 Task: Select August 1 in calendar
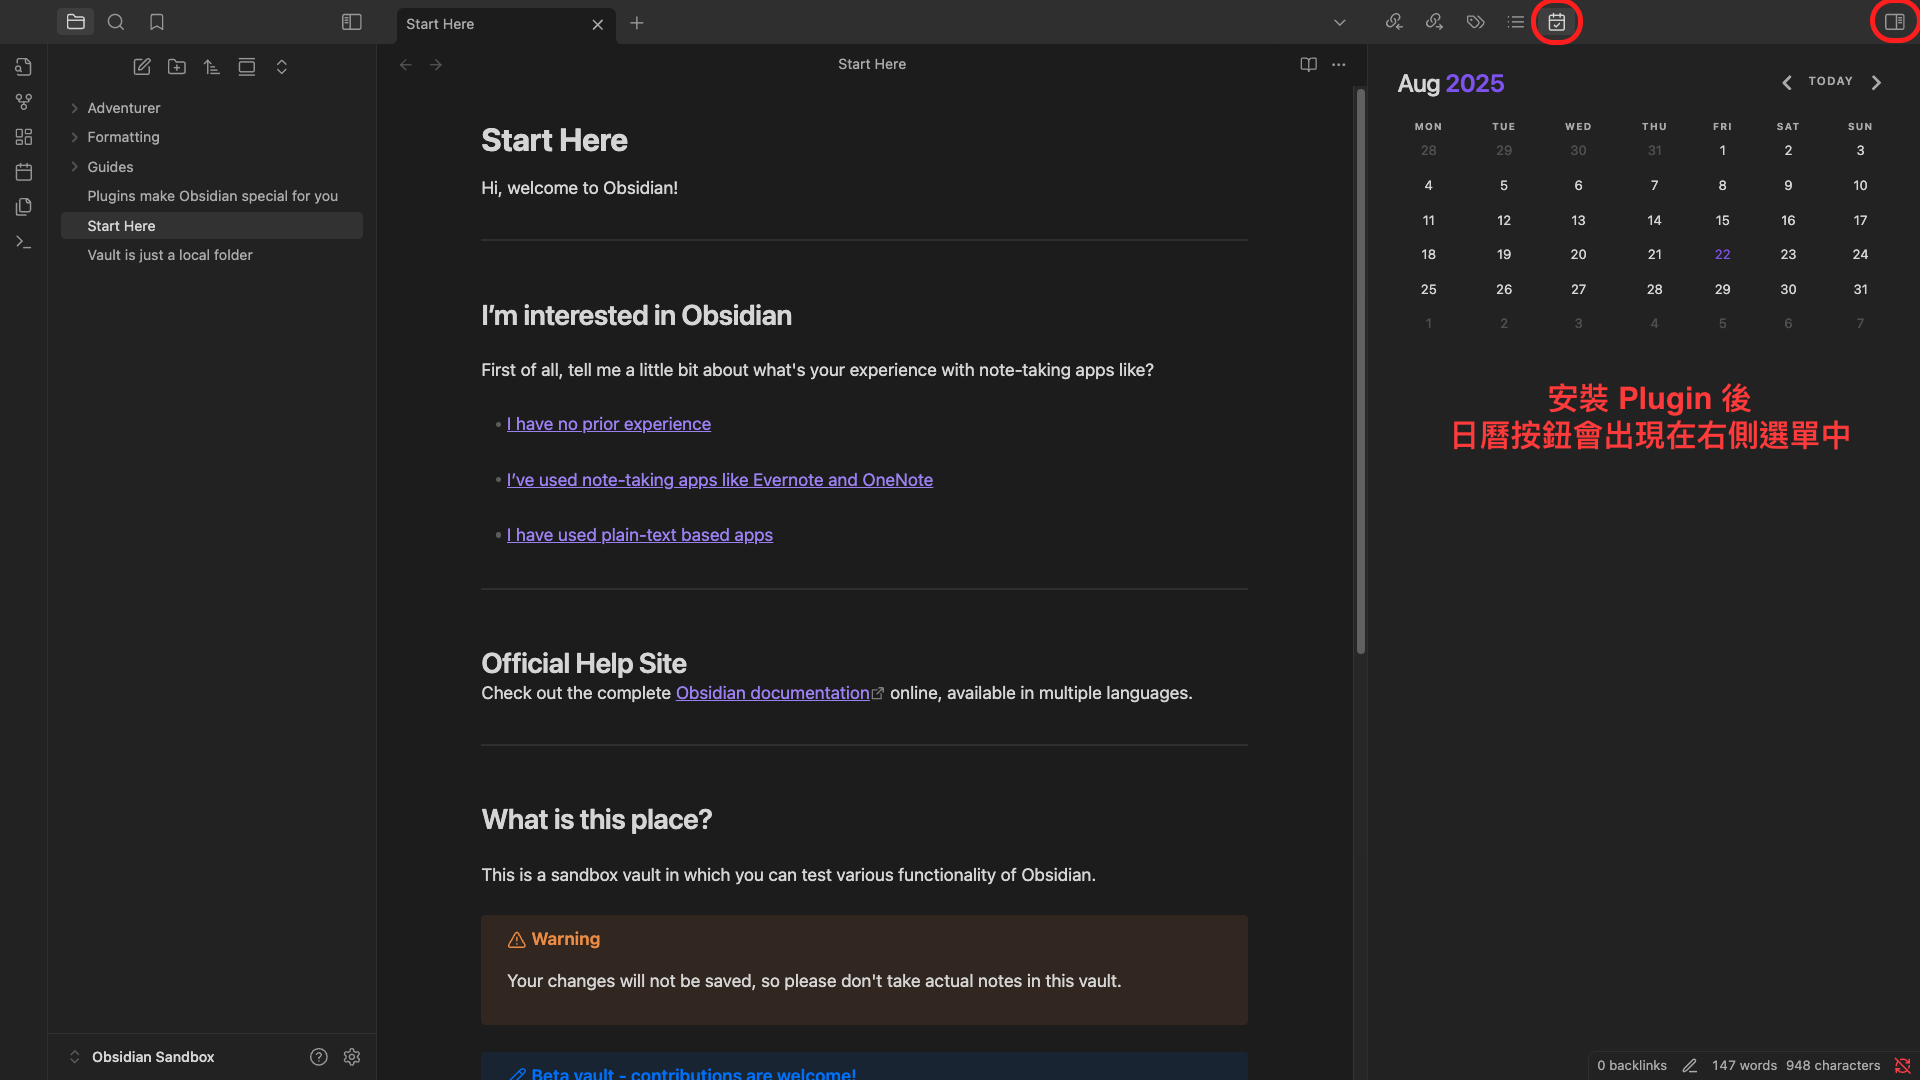pos(1722,151)
